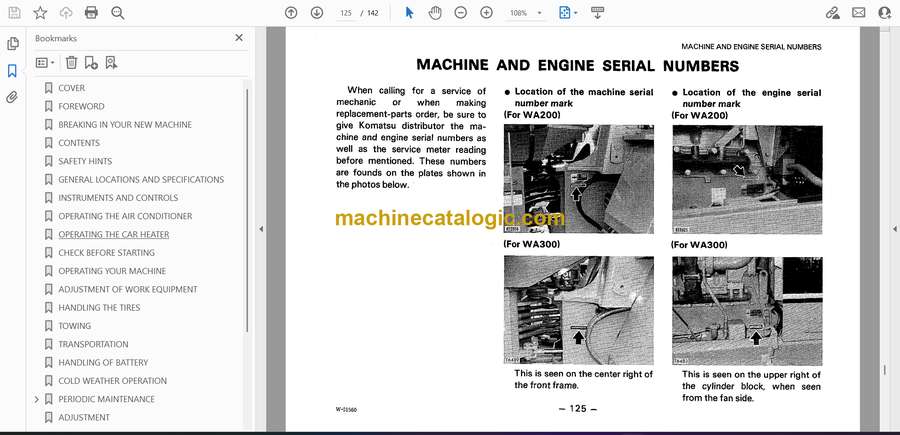Screen dimensions: 900x435
Task: Open TRANSPORTATION bookmark
Action: (93, 344)
